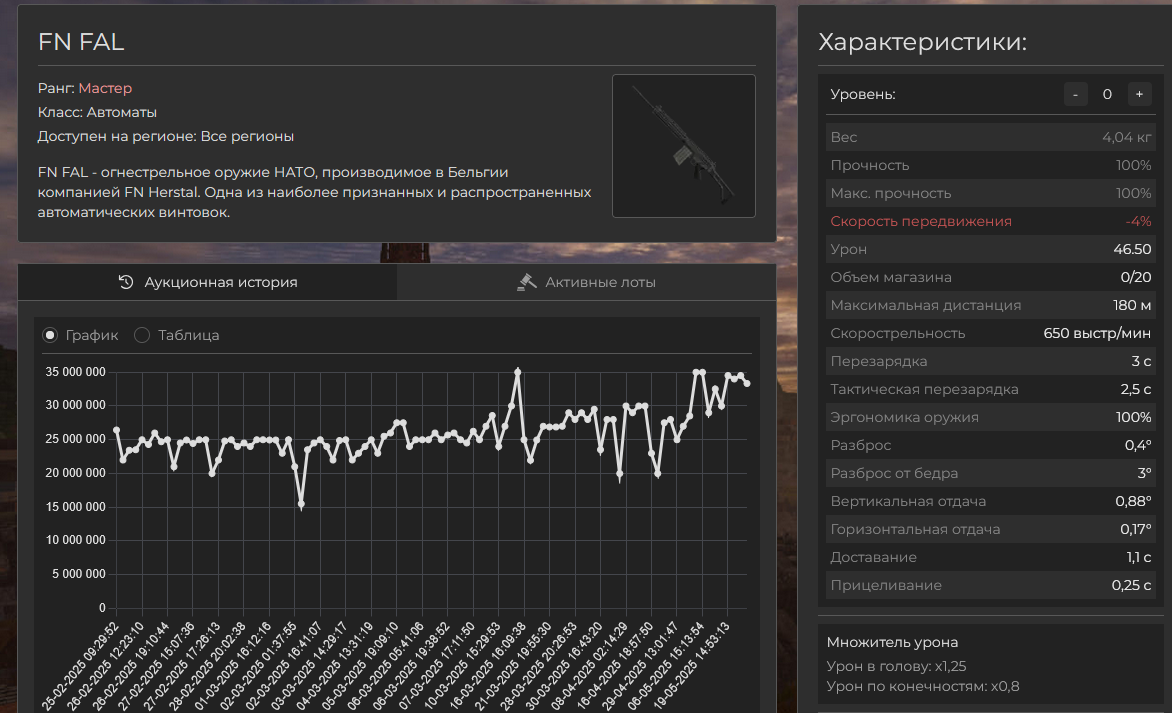Image resolution: width=1172 pixels, height=713 pixels.
Task: Click the 15 000 000 axis label
Action: click(x=75, y=507)
